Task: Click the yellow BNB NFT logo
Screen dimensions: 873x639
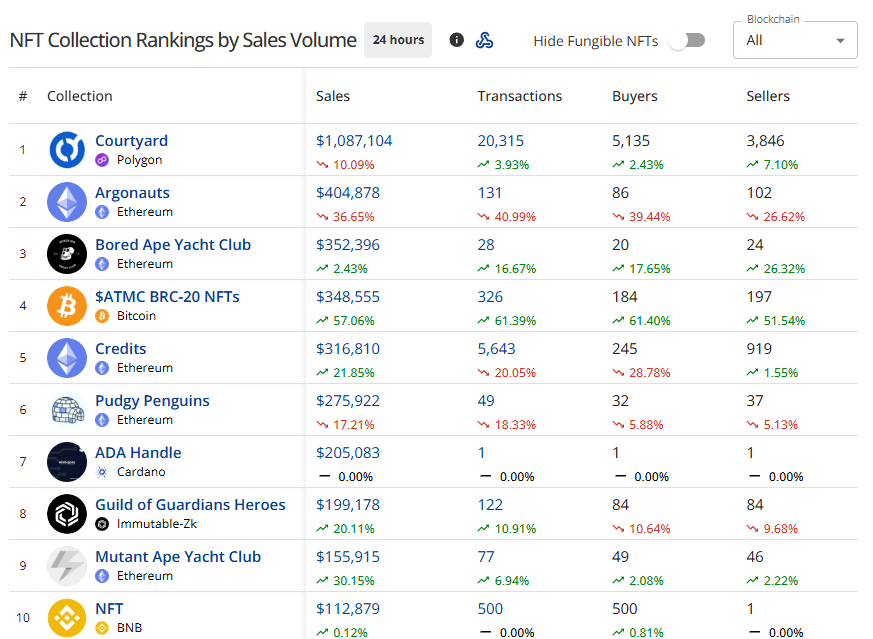Action: coord(67,618)
